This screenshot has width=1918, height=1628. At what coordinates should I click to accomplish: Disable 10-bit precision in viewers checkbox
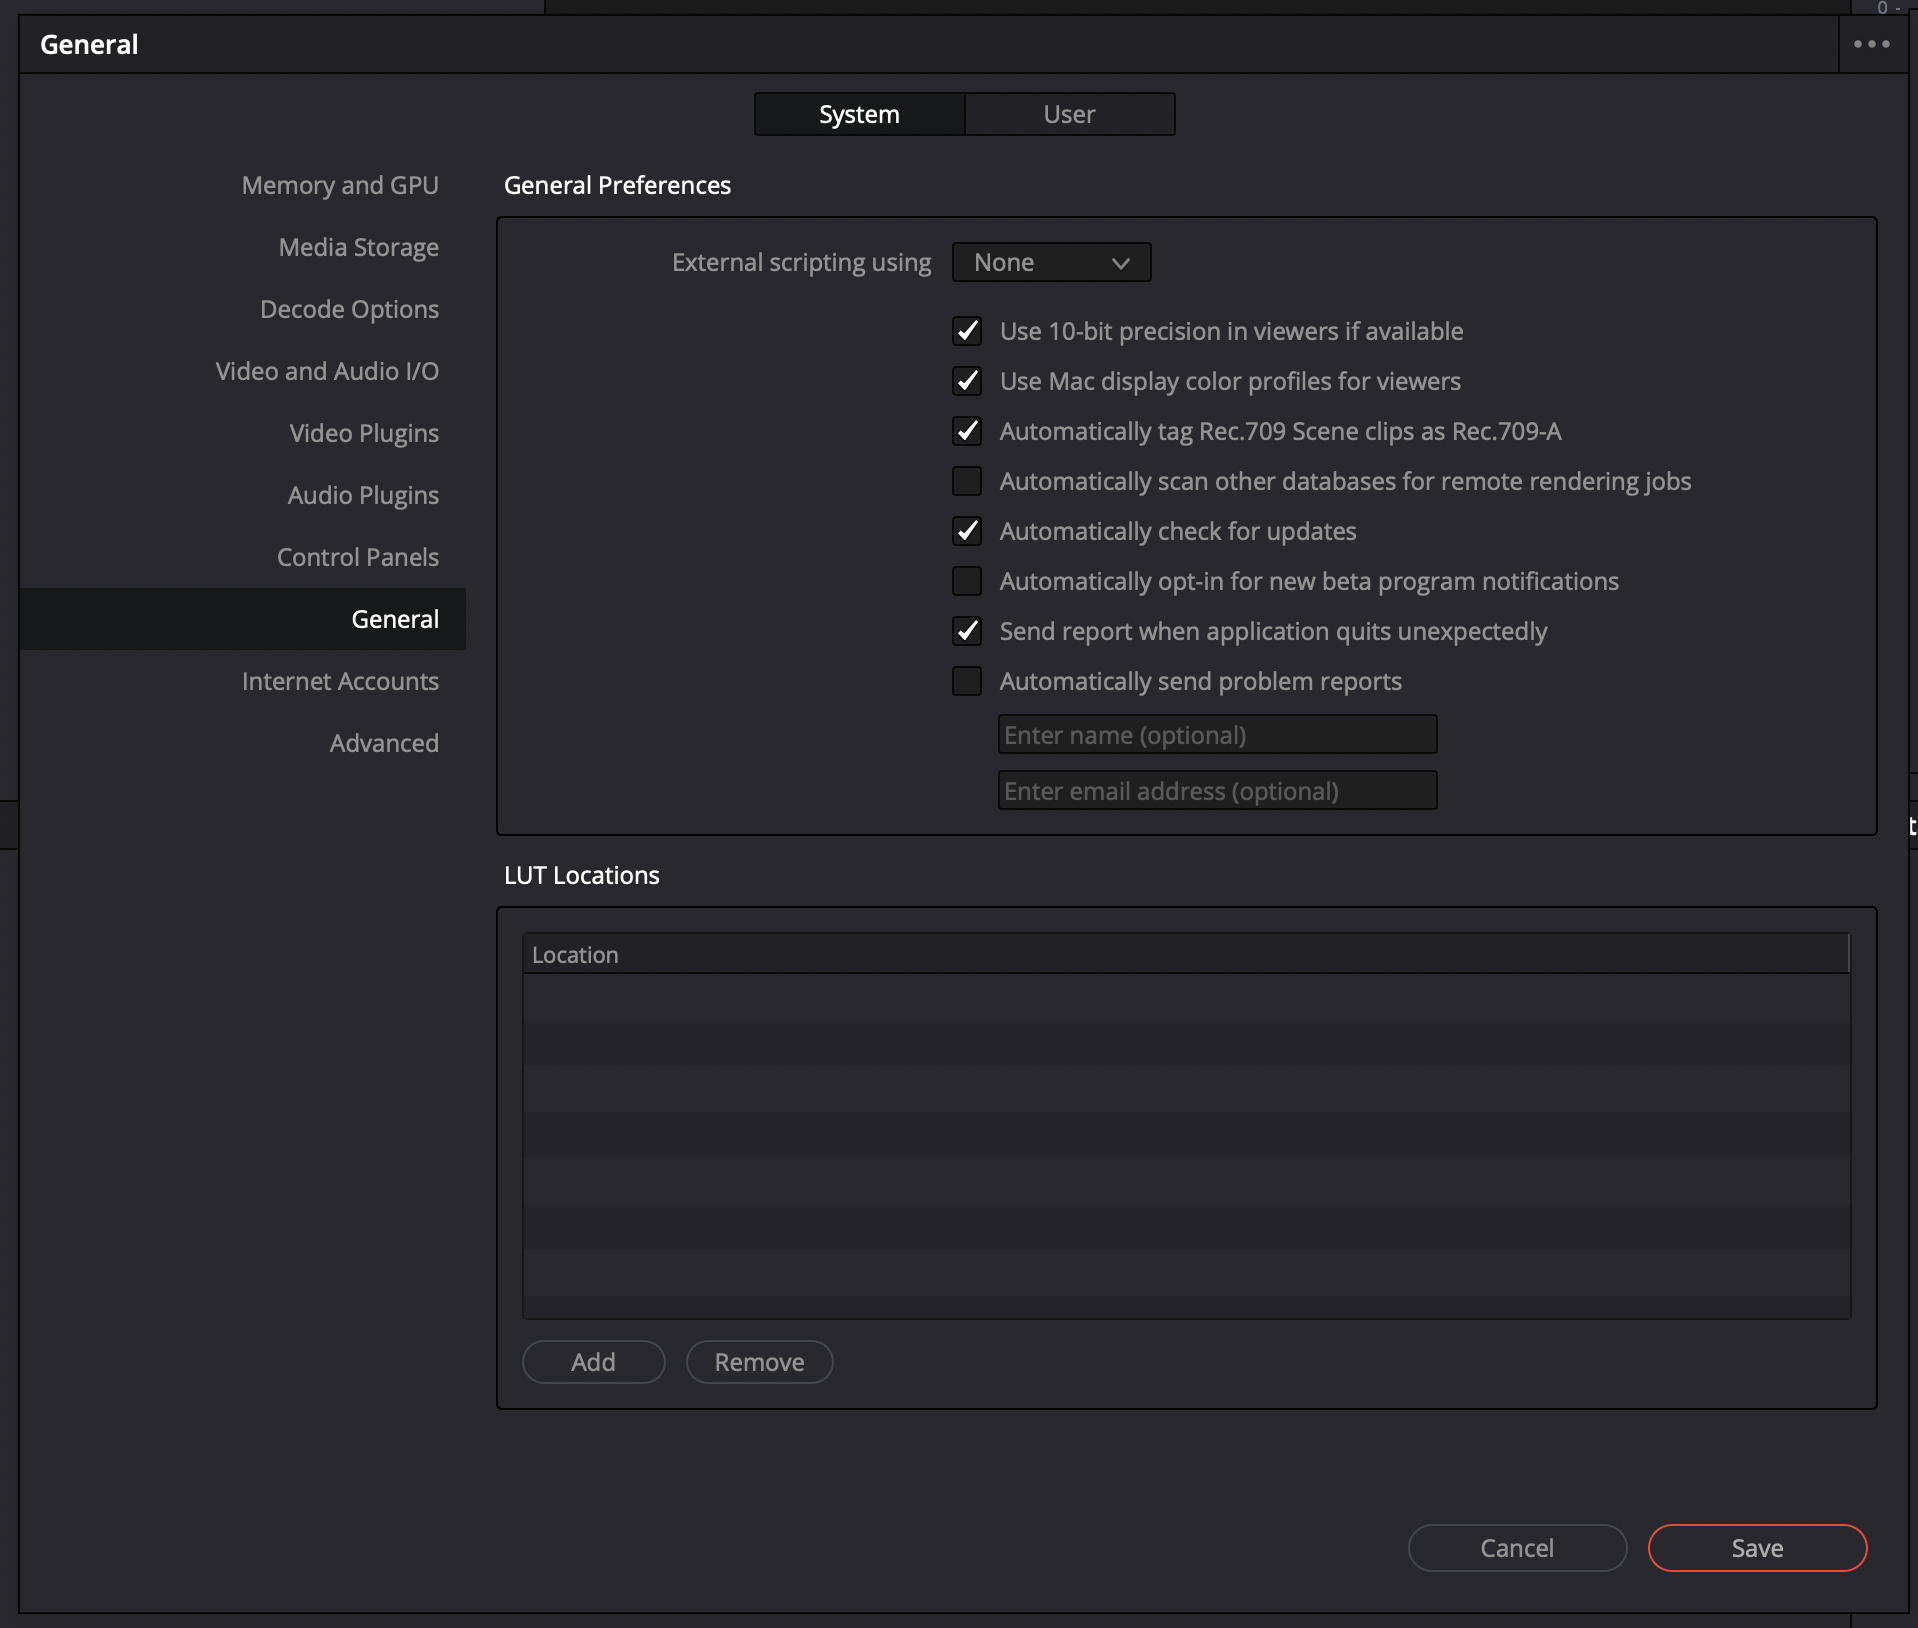[x=967, y=331]
